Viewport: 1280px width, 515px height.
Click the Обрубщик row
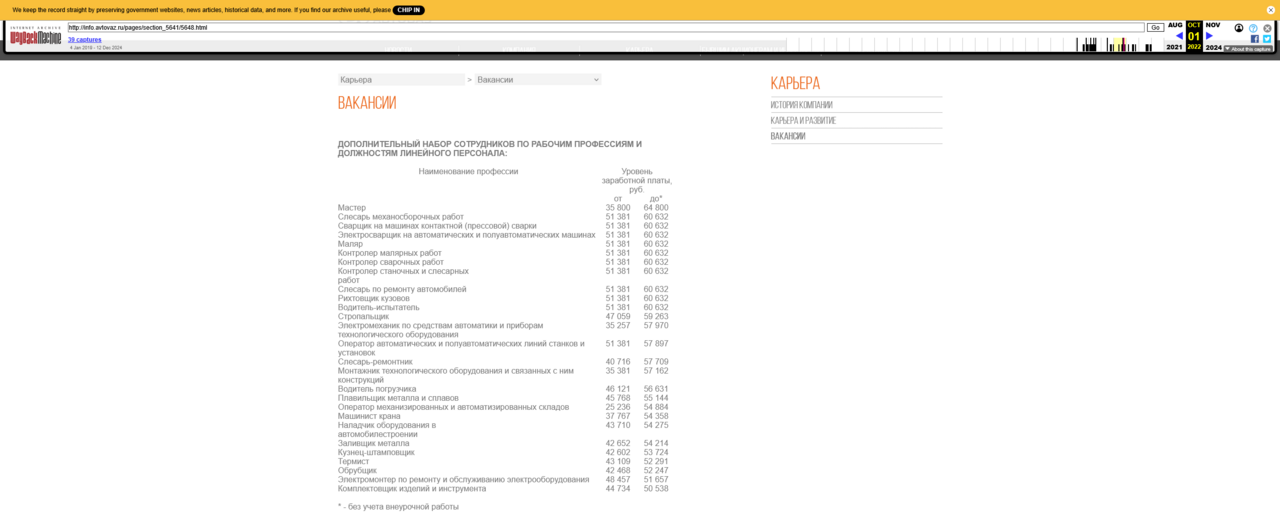pos(503,470)
